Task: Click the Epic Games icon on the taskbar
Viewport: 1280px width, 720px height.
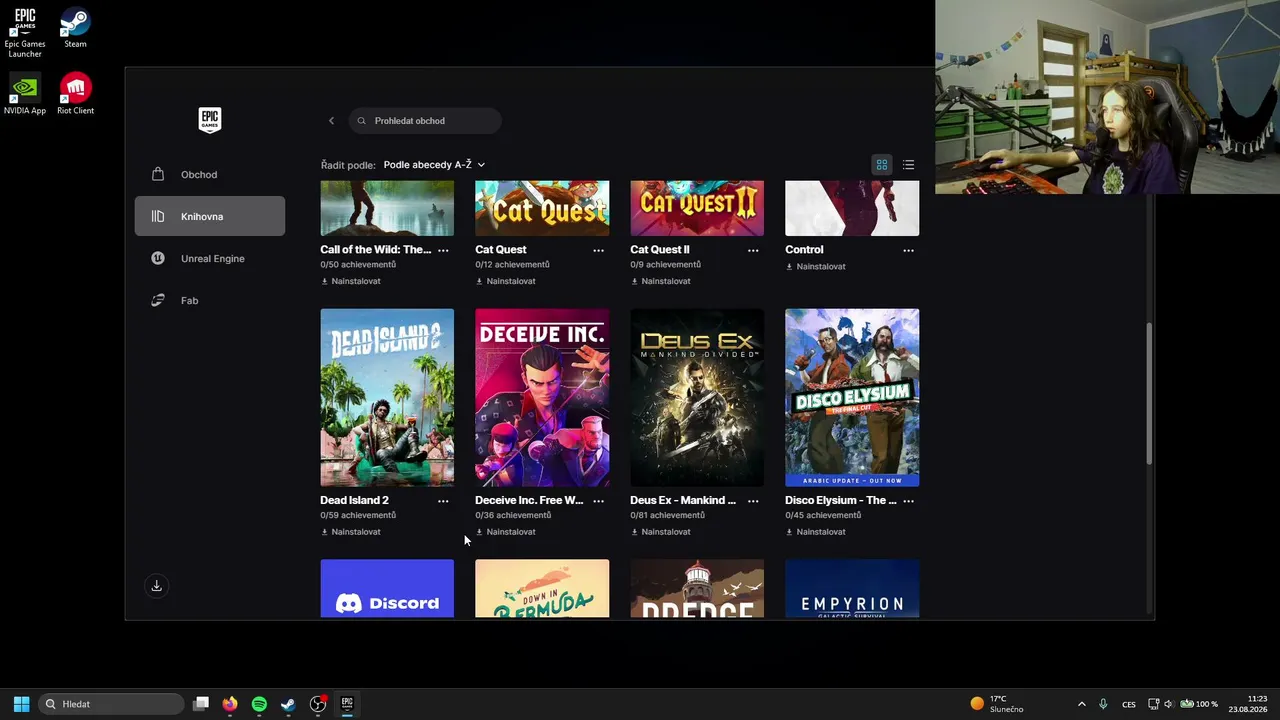Action: click(347, 704)
